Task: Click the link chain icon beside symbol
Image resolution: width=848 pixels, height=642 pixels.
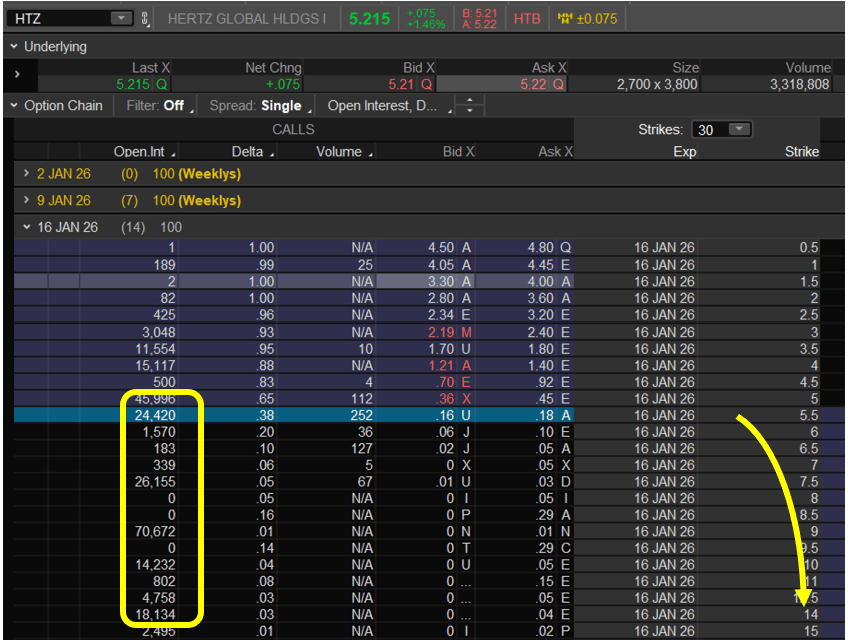Action: (x=145, y=19)
